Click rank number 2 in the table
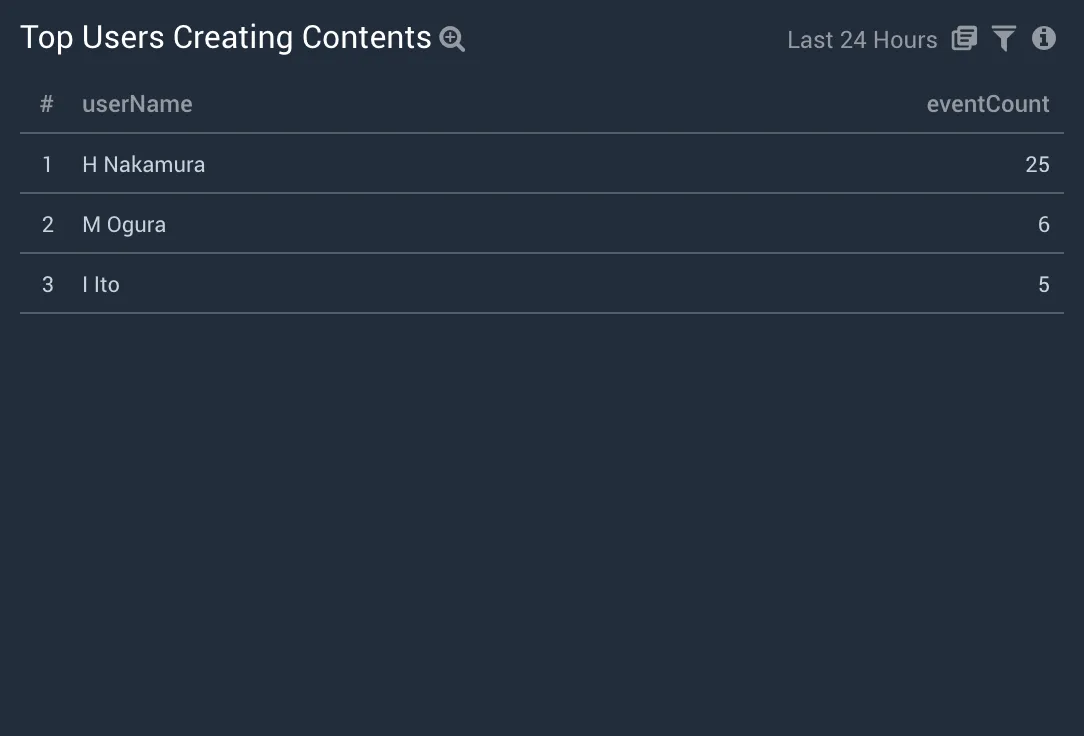 (x=47, y=225)
